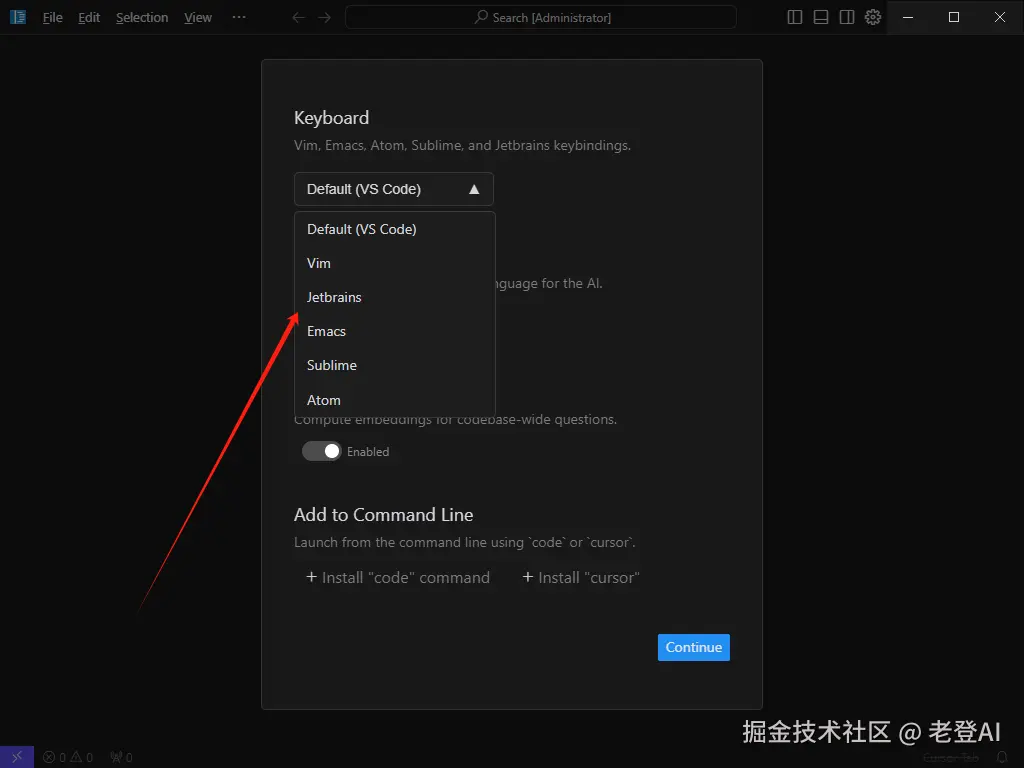The image size is (1024, 768).
Task: Close the Cursor window
Action: (1000, 18)
